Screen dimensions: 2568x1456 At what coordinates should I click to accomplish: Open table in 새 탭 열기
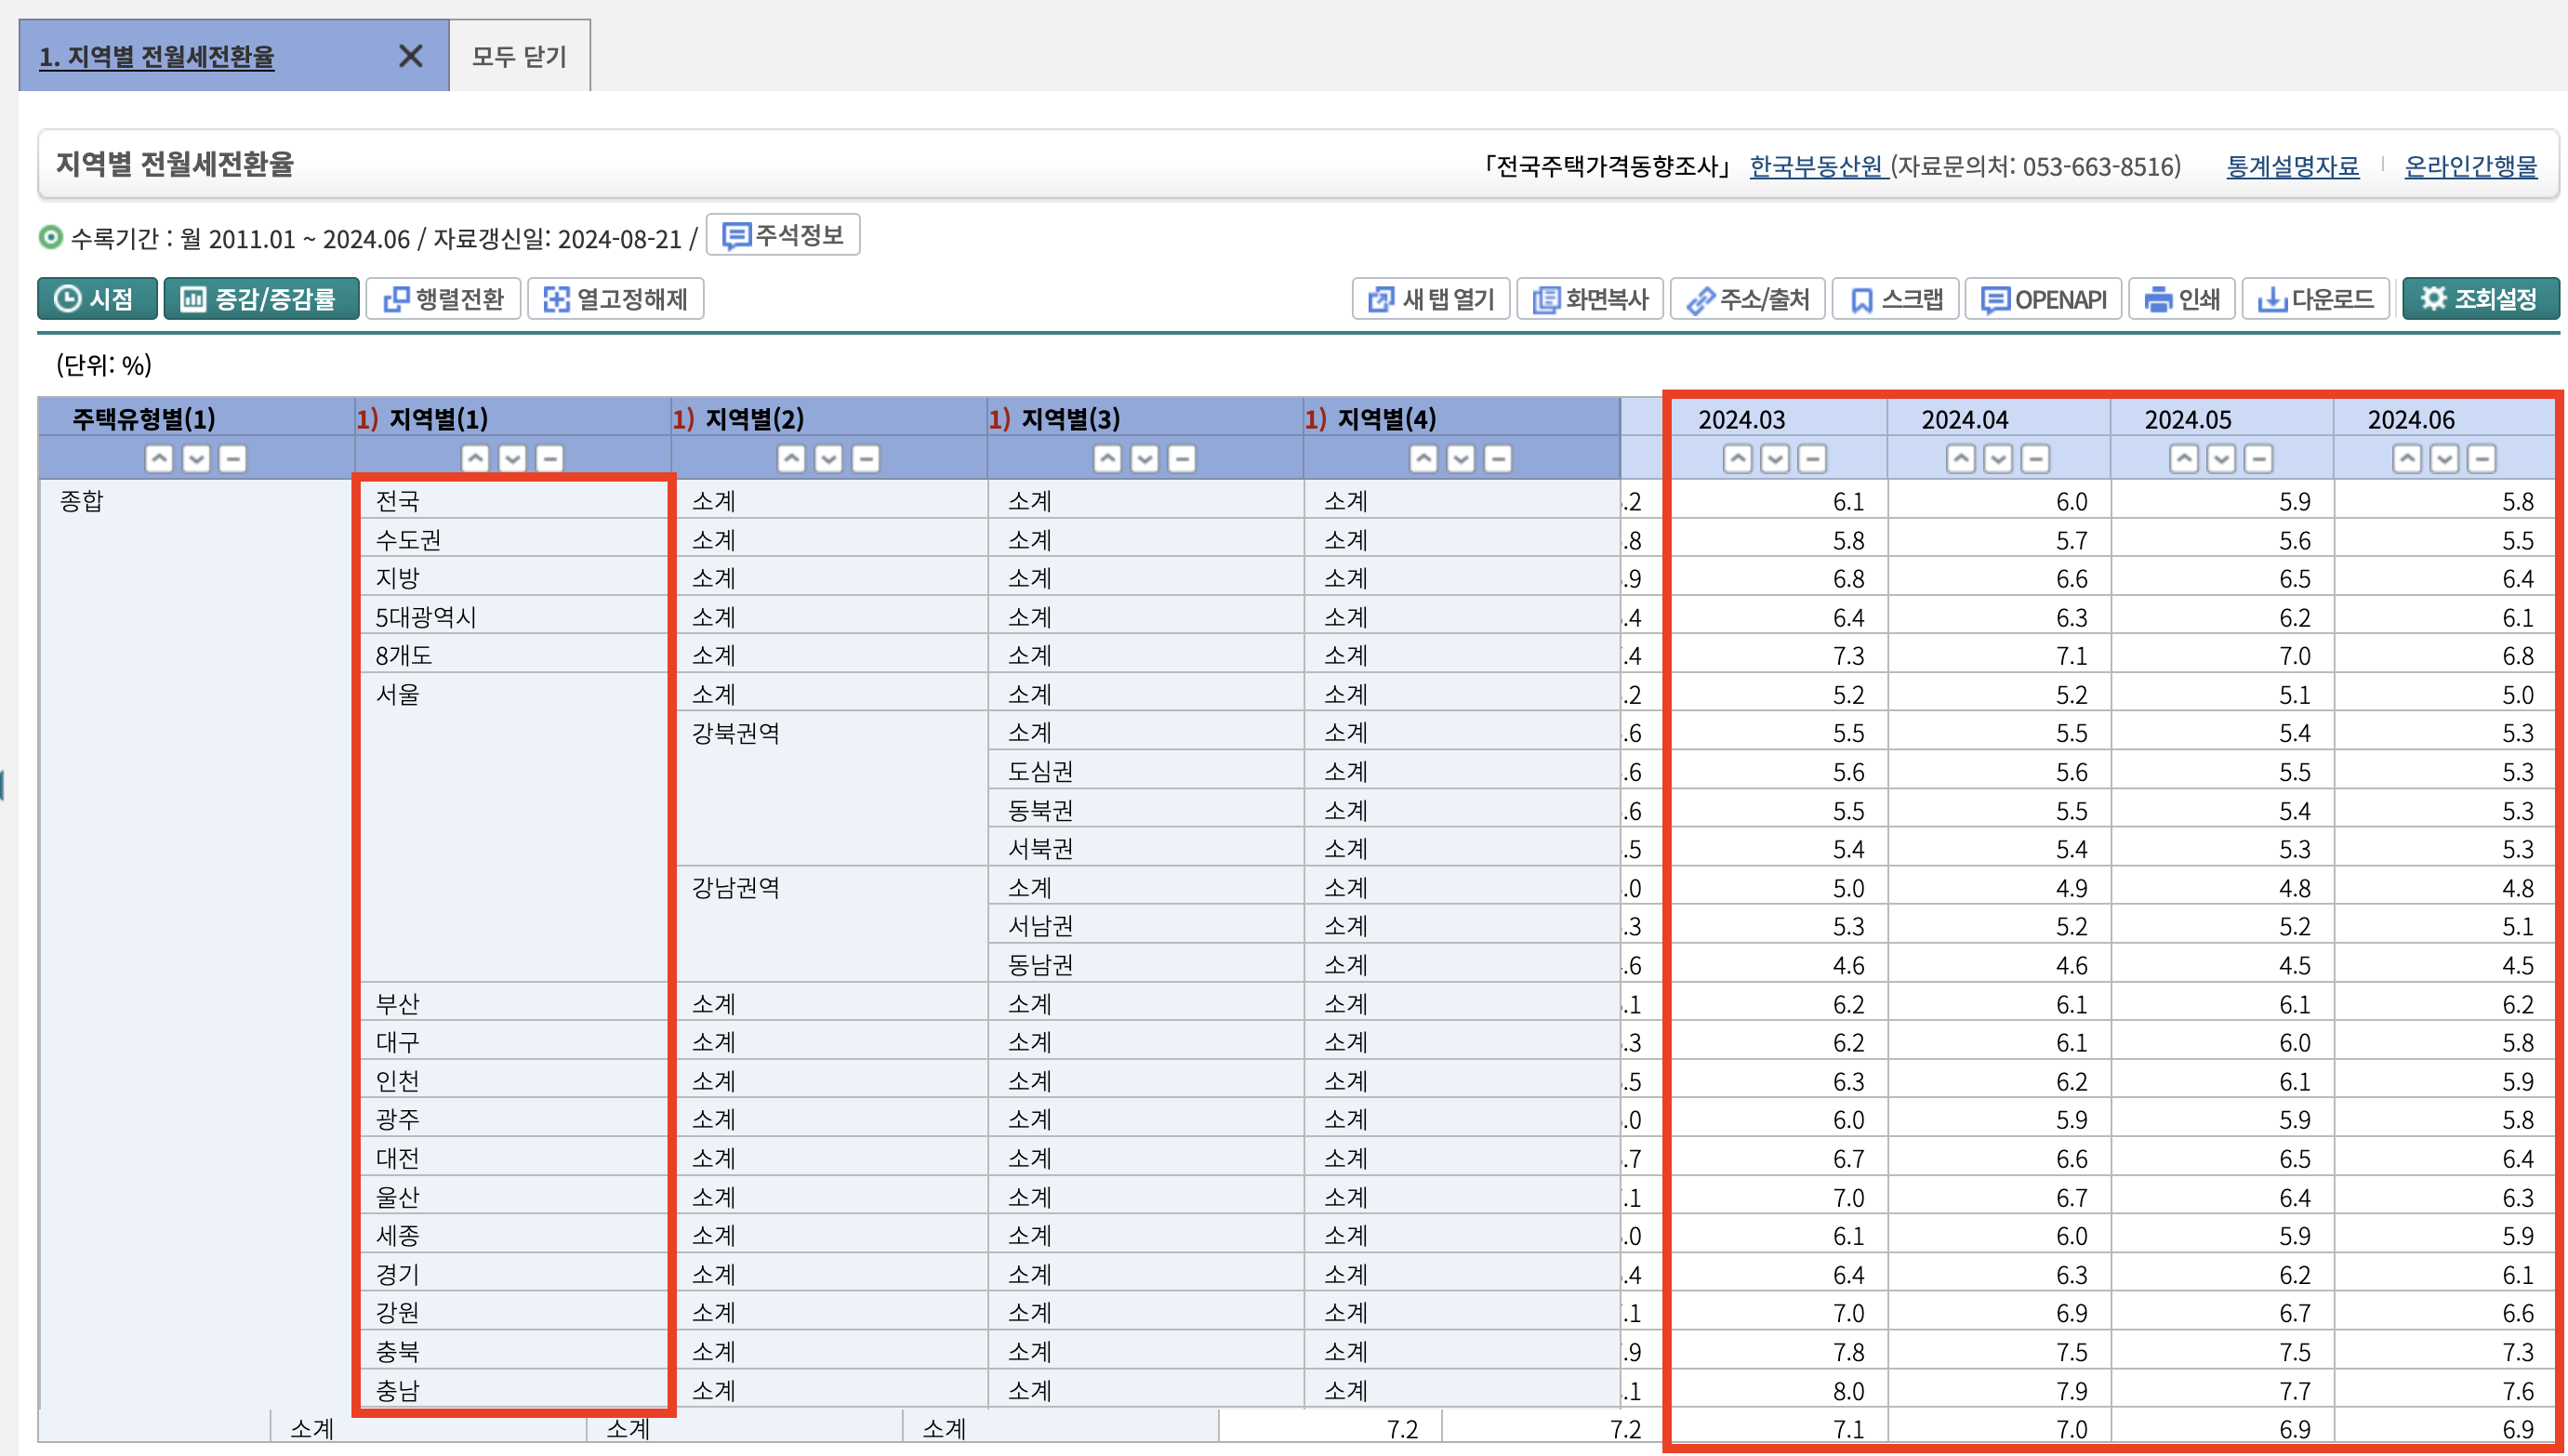click(x=1431, y=299)
